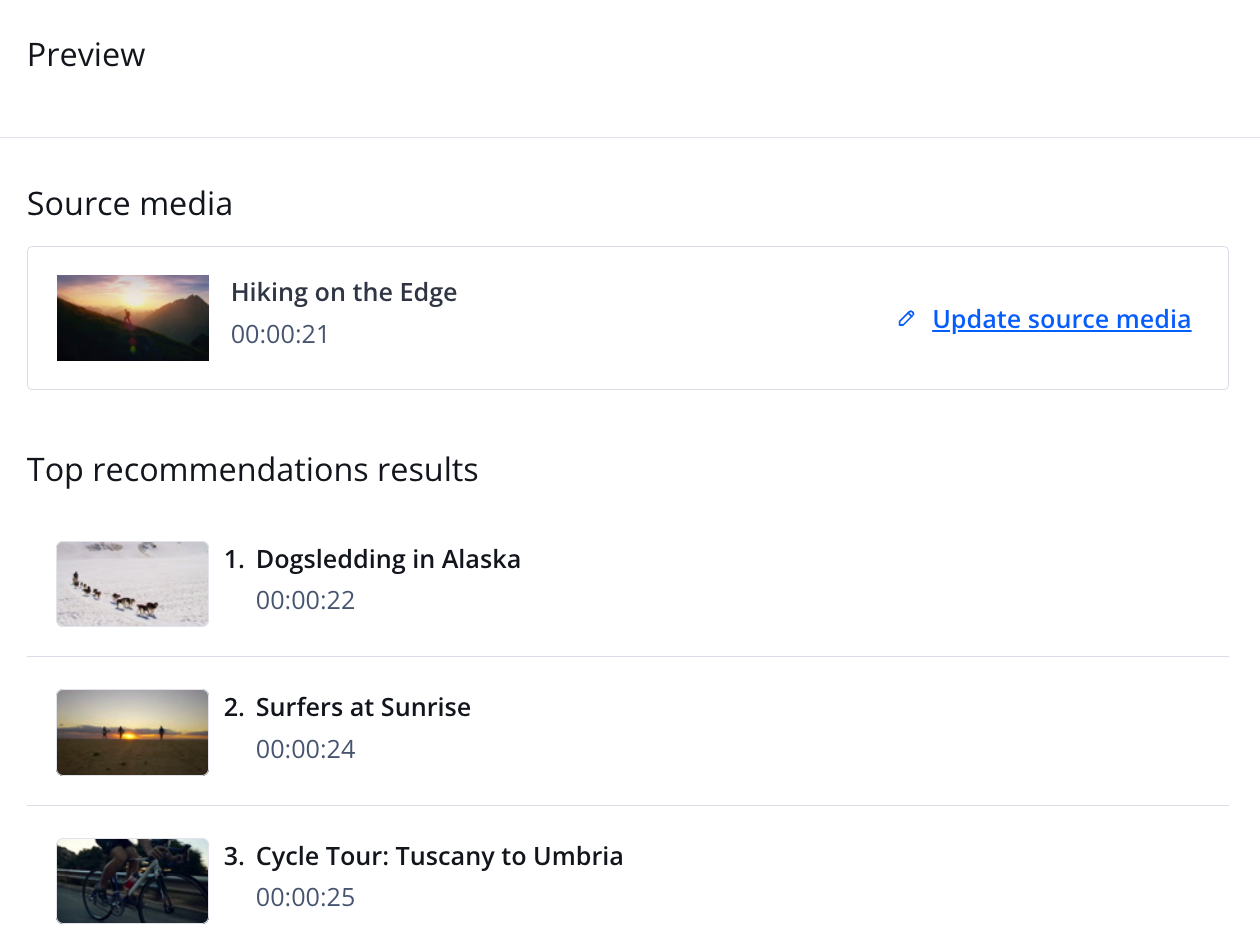The width and height of the screenshot is (1260, 952).
Task: Open Cycle Tour: Tuscany to Umbria recommendation
Action: click(440, 856)
